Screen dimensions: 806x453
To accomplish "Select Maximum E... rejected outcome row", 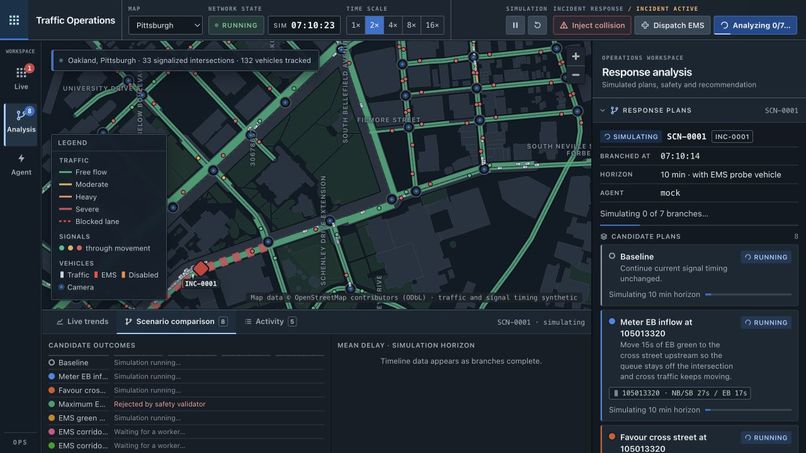I will [x=186, y=404].
